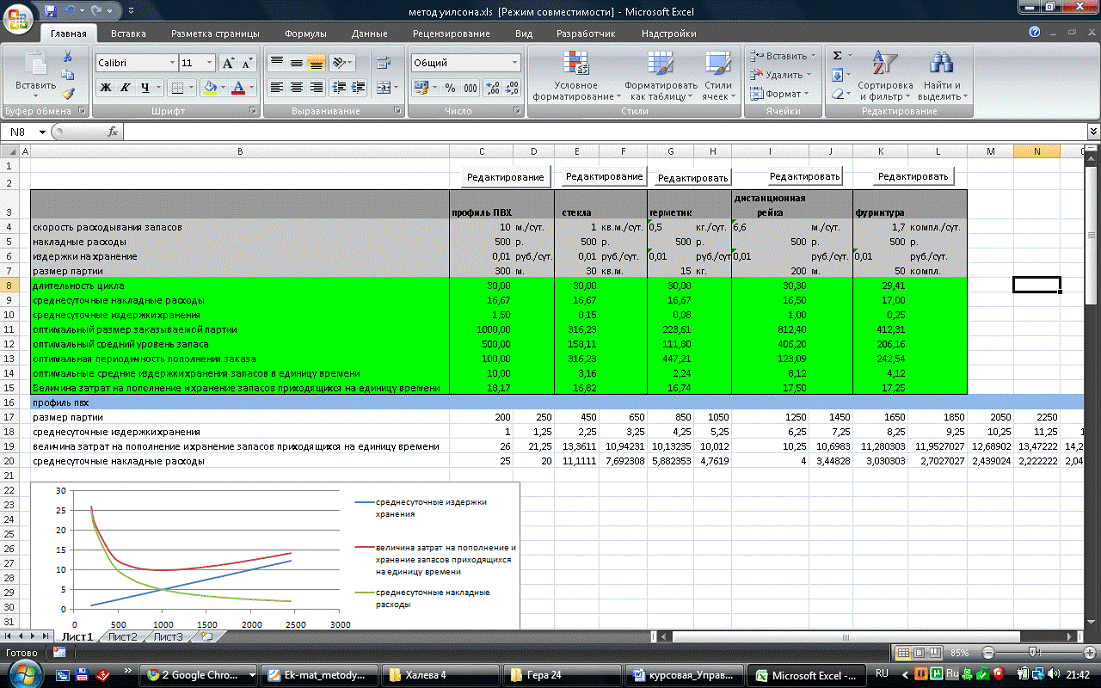Click the AutoSum sigma icon

837,56
